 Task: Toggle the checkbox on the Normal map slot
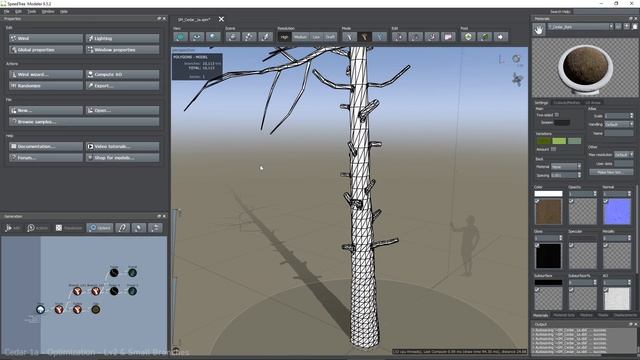pyautogui.click(x=606, y=201)
